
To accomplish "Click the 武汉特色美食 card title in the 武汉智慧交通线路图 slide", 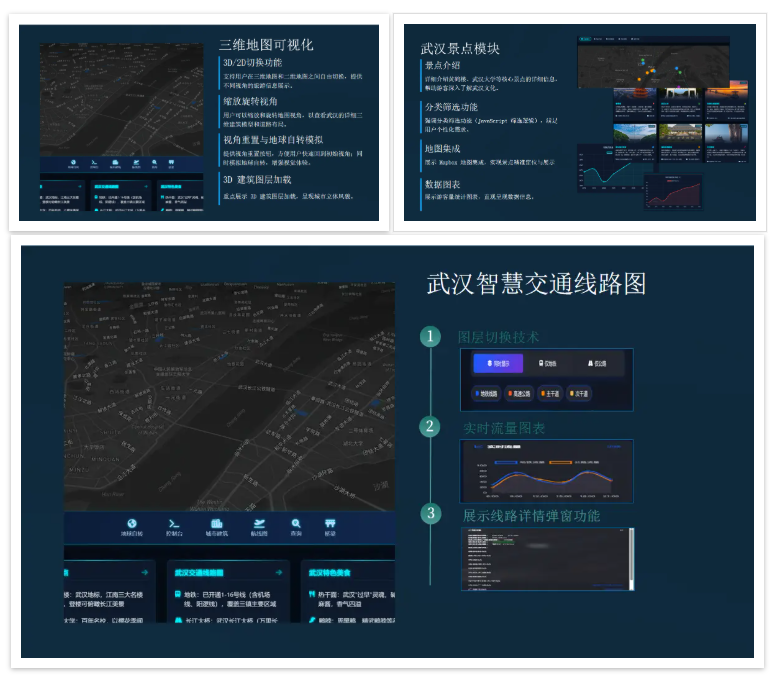I will point(330,572).
